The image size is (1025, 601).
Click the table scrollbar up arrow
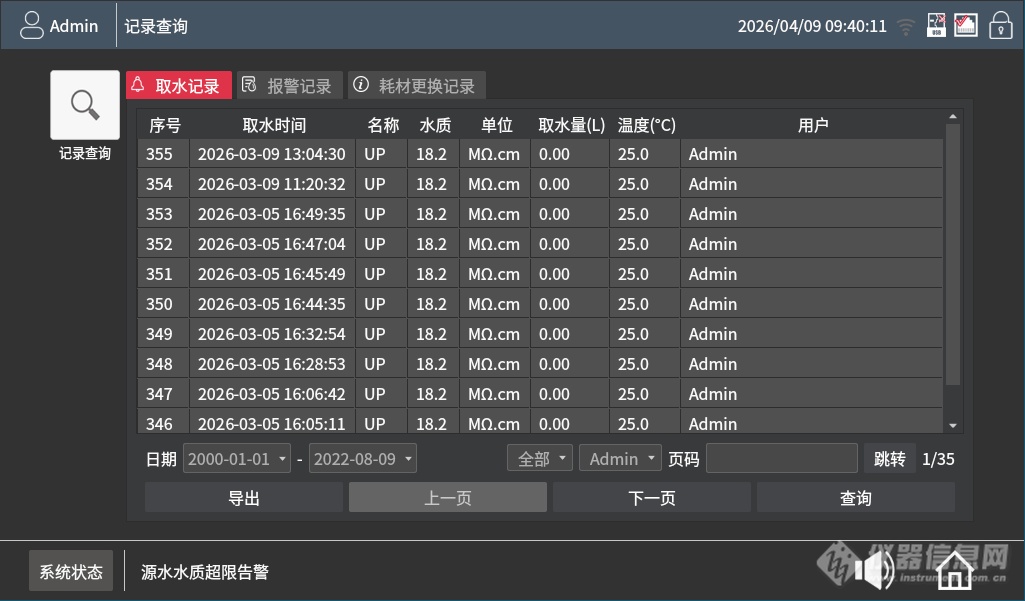953,117
